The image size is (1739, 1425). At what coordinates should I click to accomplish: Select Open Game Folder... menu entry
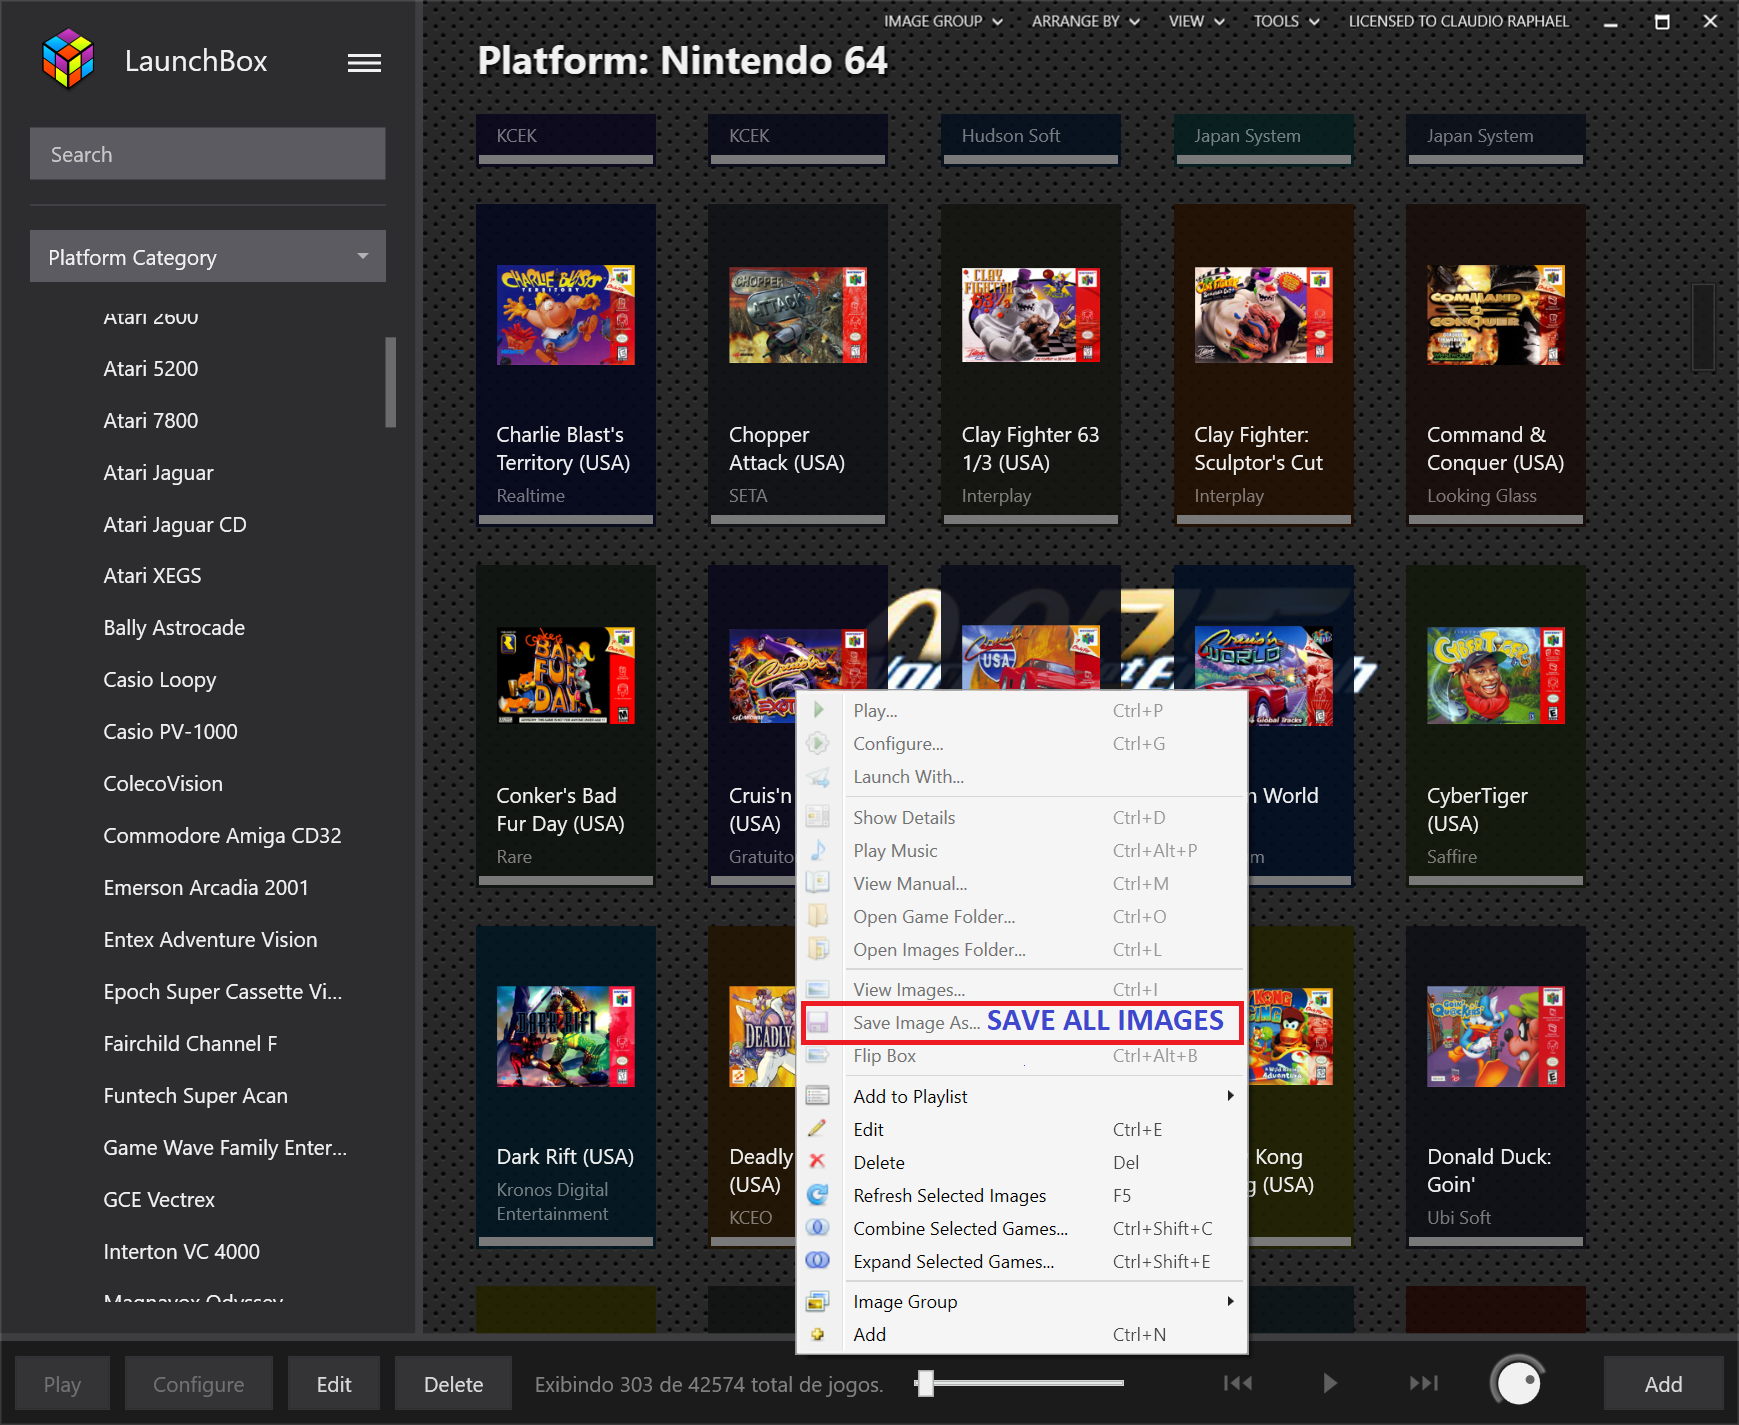(1022, 916)
